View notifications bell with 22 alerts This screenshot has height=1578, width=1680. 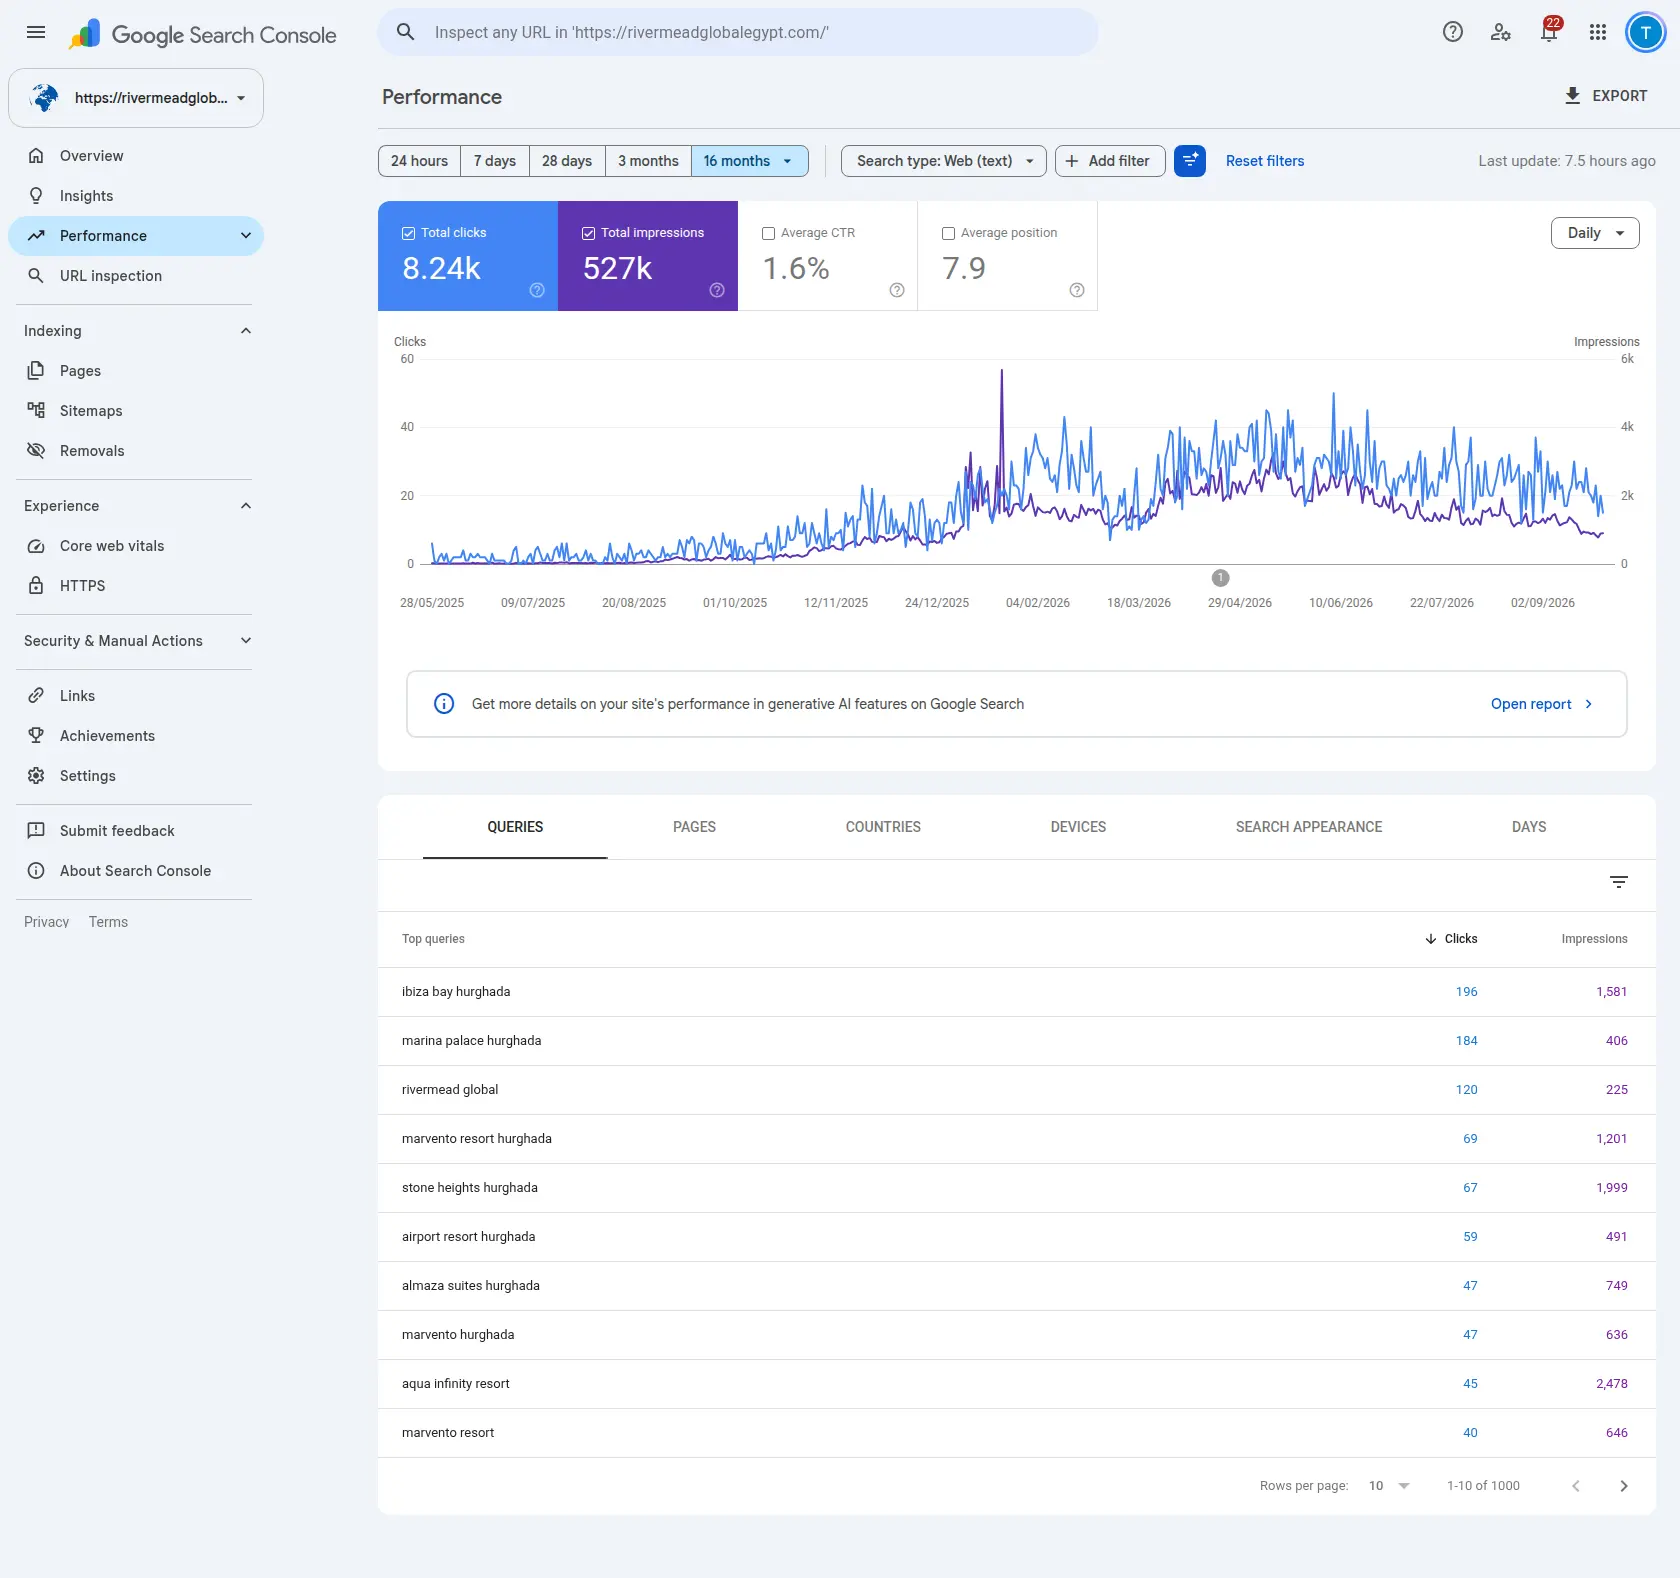(x=1549, y=32)
